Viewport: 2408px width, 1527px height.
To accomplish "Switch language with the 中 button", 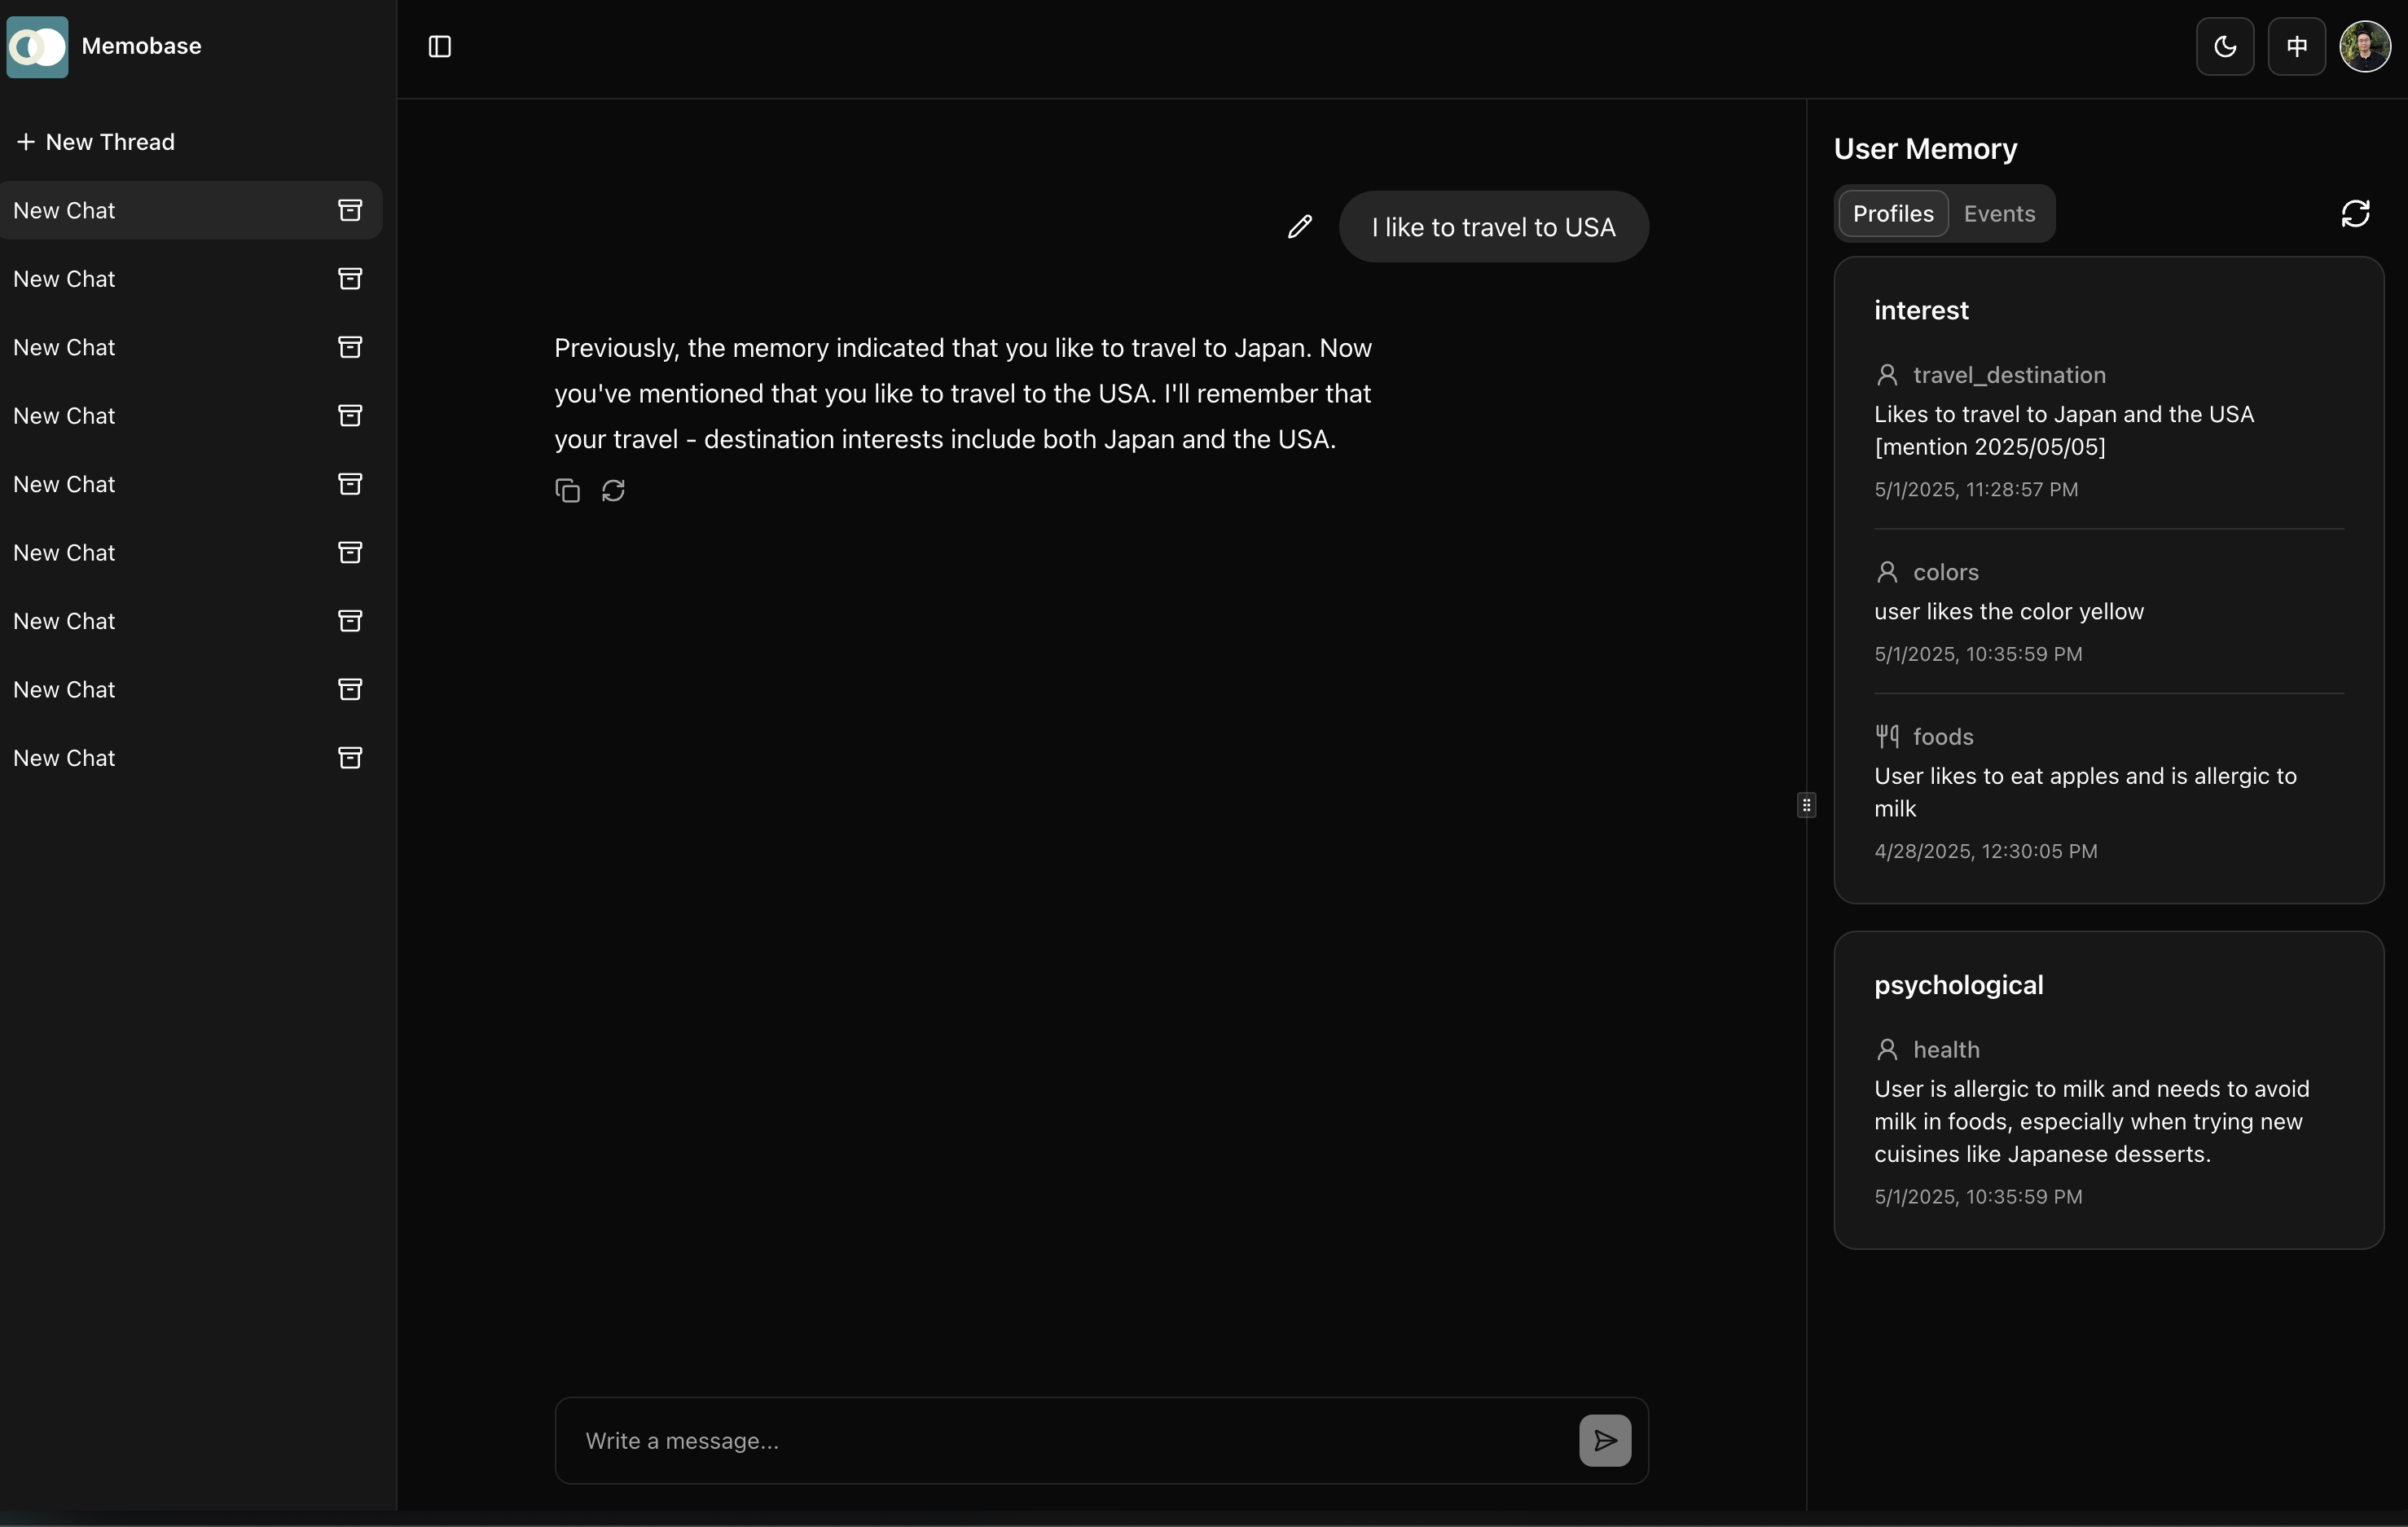I will click(2296, 47).
